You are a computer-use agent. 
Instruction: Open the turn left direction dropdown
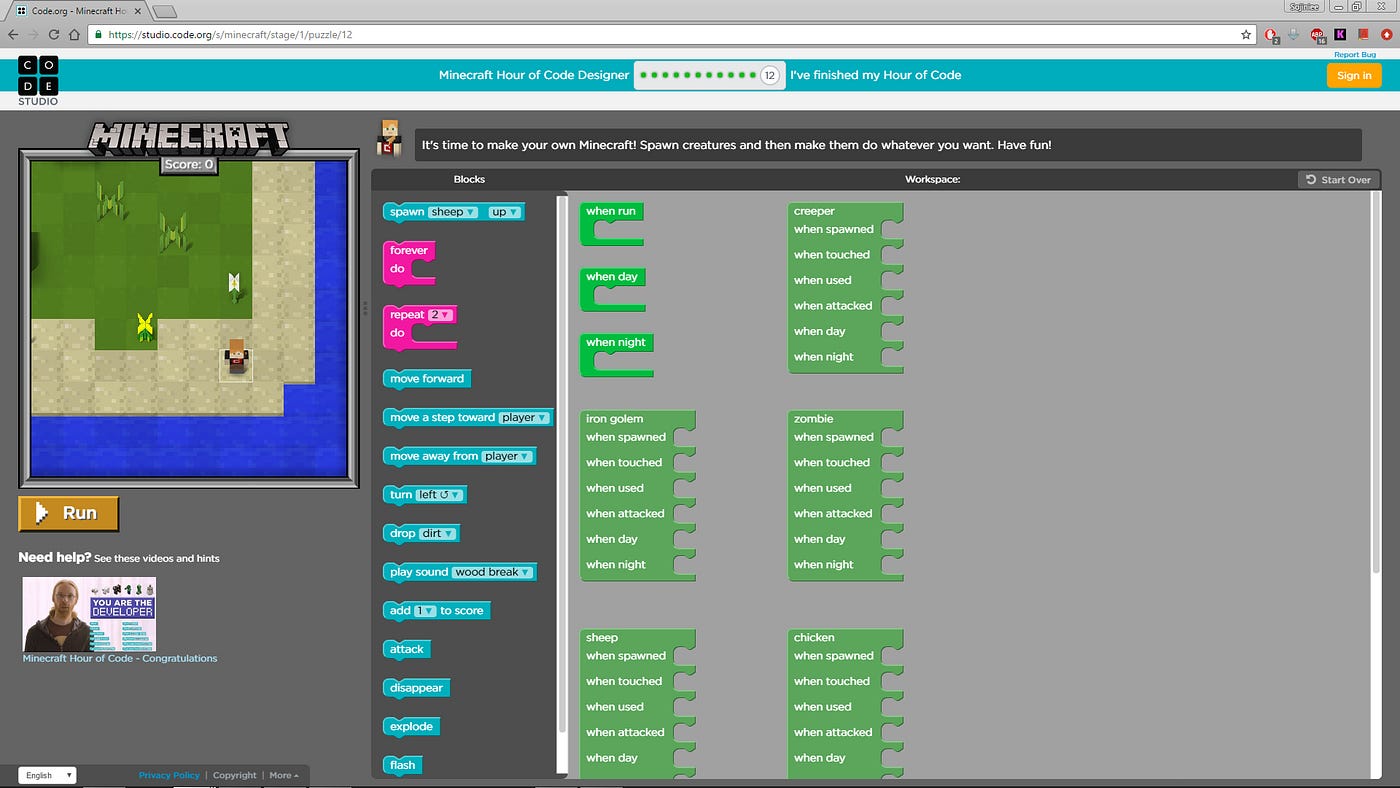tap(439, 494)
